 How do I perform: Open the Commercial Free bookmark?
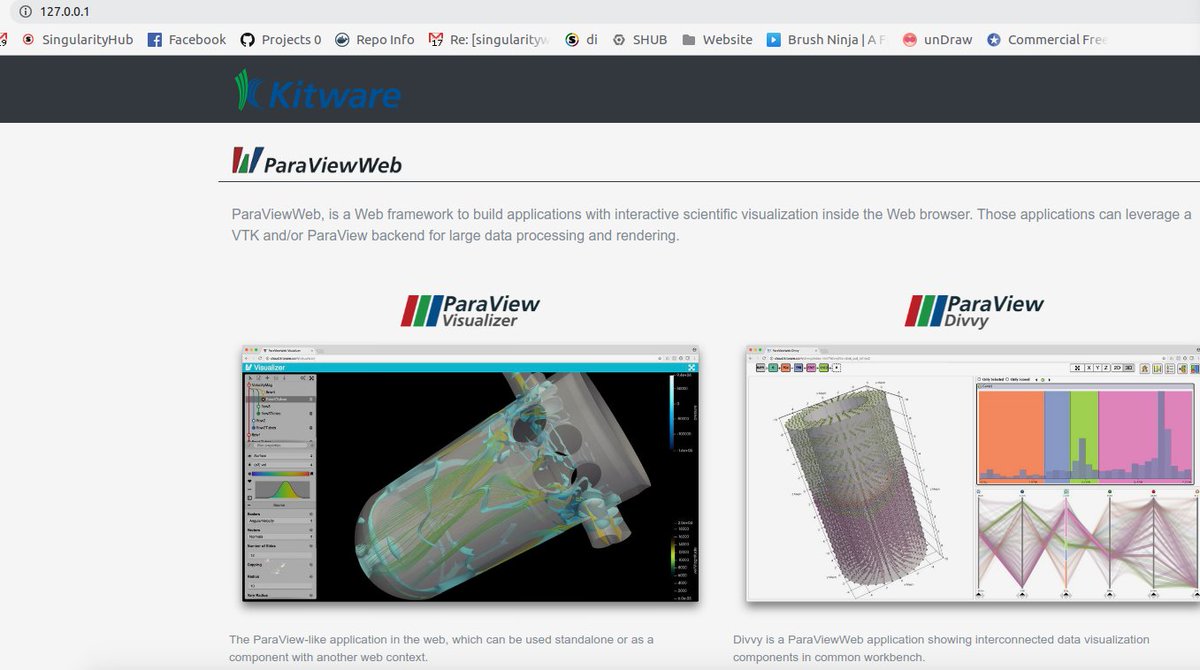coord(1047,40)
